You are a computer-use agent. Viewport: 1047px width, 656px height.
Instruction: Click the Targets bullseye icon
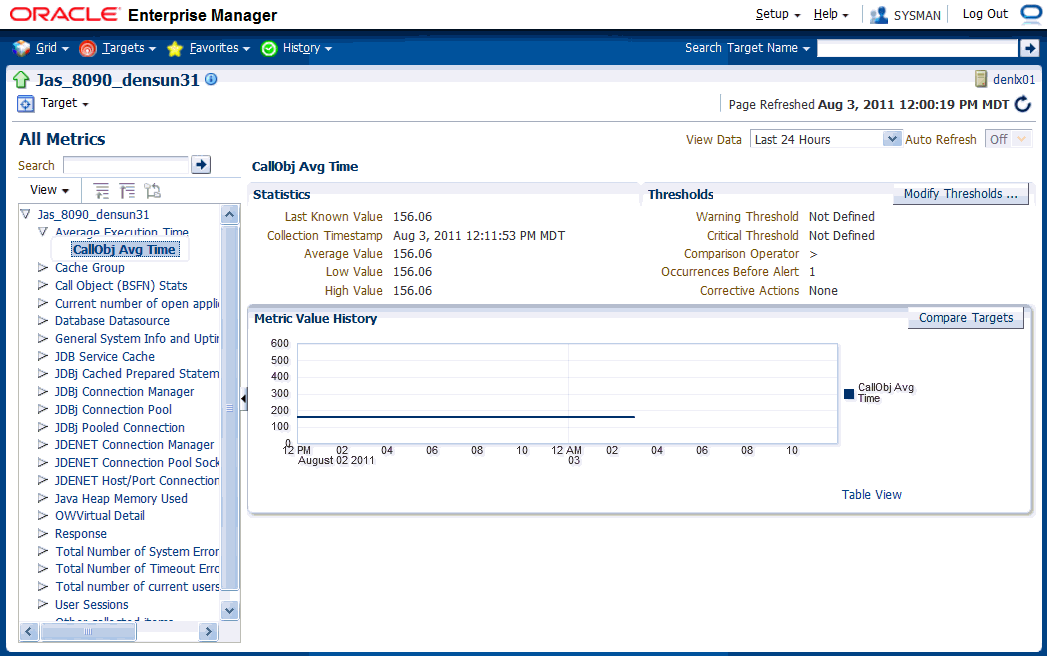(87, 48)
